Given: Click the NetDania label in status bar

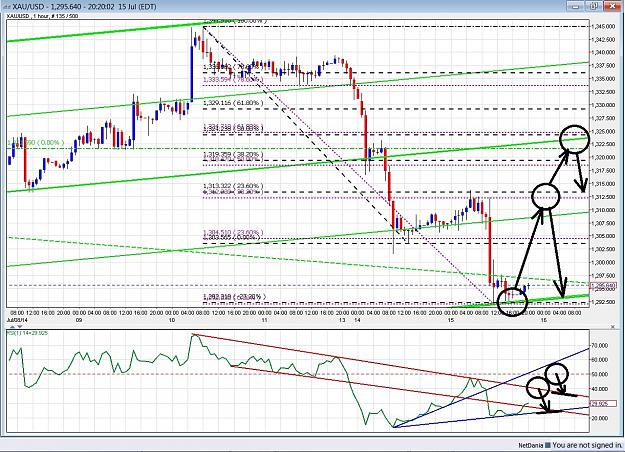Looking at the screenshot, I should tap(531, 445).
